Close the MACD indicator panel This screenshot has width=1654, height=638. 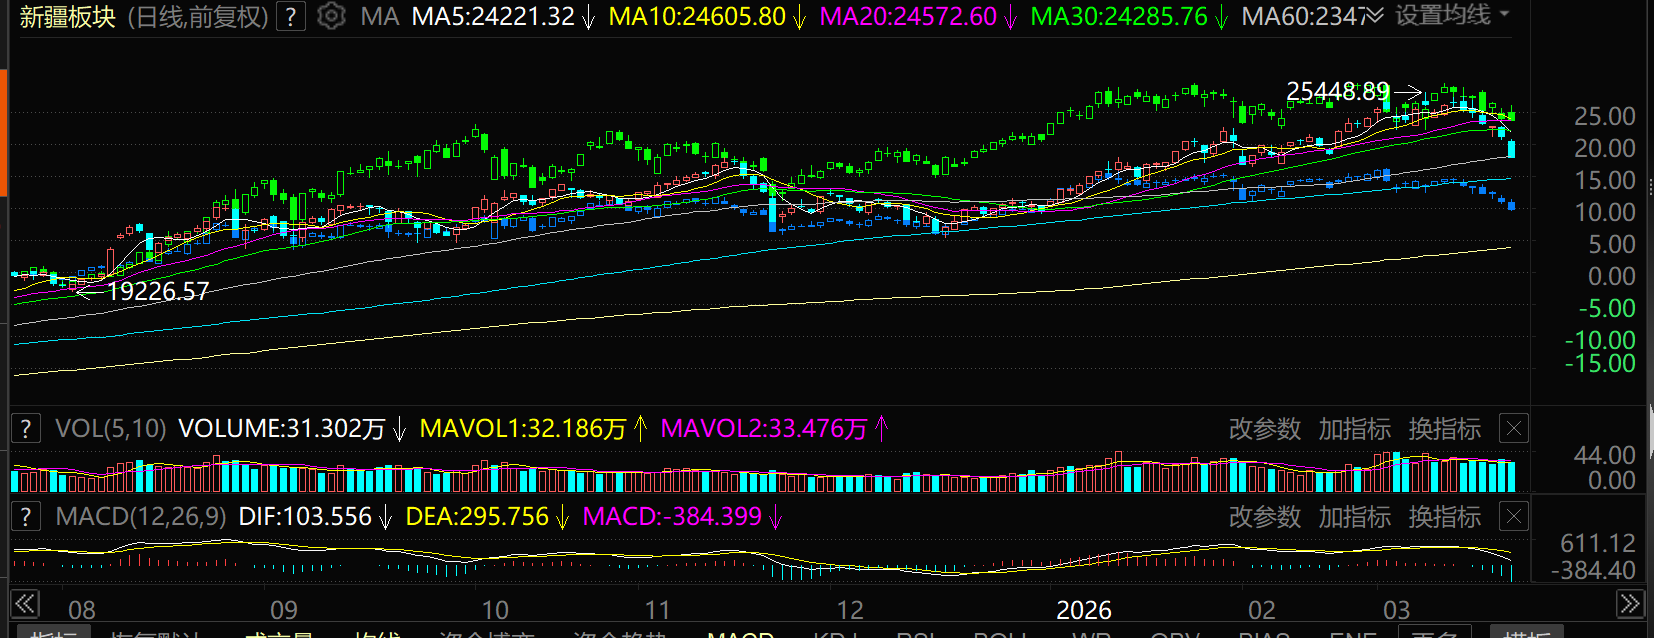click(1514, 517)
